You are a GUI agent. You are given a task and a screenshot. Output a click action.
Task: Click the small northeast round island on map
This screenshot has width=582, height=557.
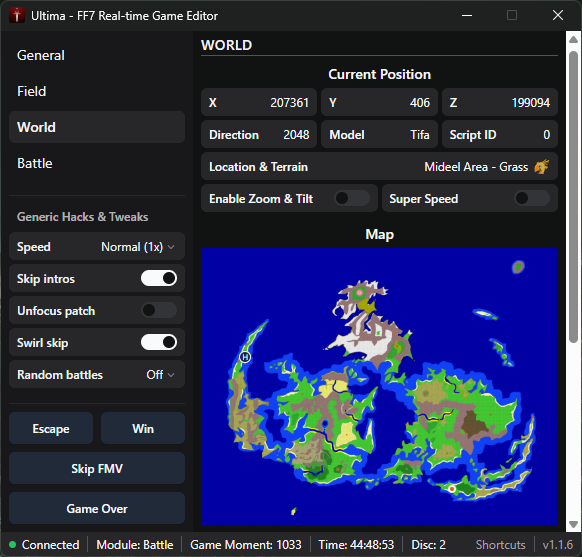pyautogui.click(x=518, y=266)
